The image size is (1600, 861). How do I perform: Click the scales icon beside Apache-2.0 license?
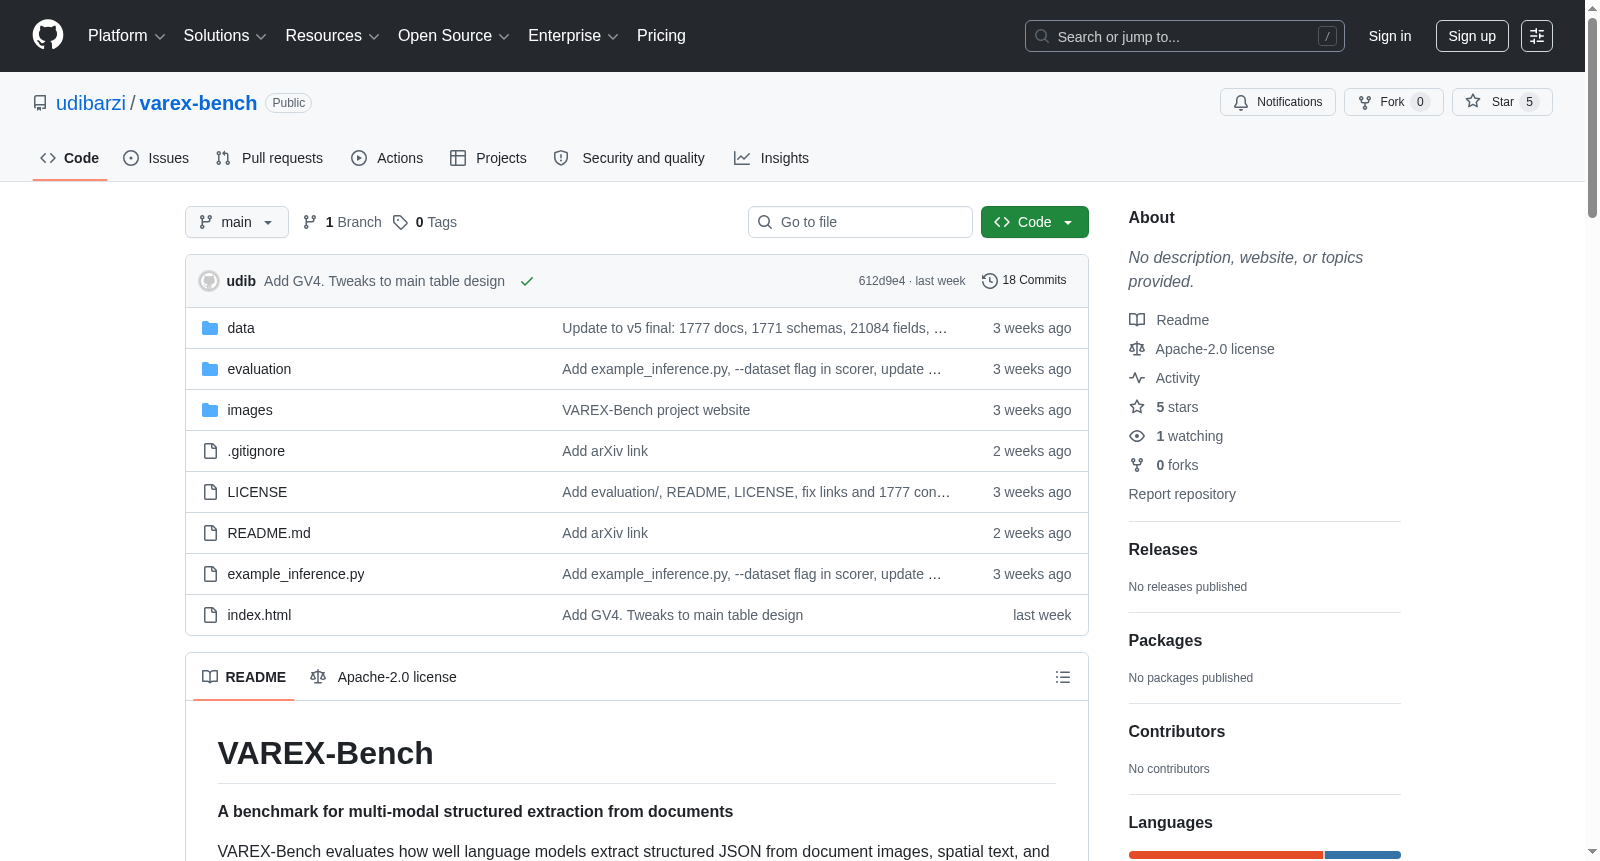click(1137, 349)
